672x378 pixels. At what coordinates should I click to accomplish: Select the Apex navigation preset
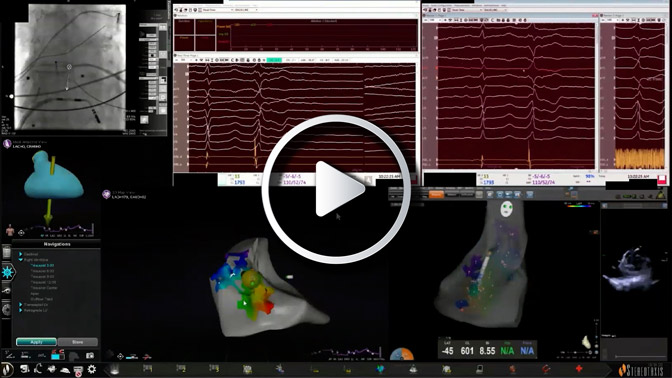tap(35, 294)
